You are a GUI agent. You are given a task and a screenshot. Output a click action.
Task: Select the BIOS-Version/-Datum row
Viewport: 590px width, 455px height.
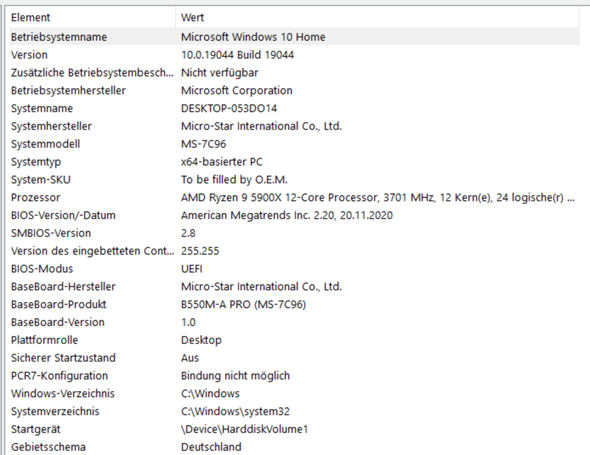[294, 215]
